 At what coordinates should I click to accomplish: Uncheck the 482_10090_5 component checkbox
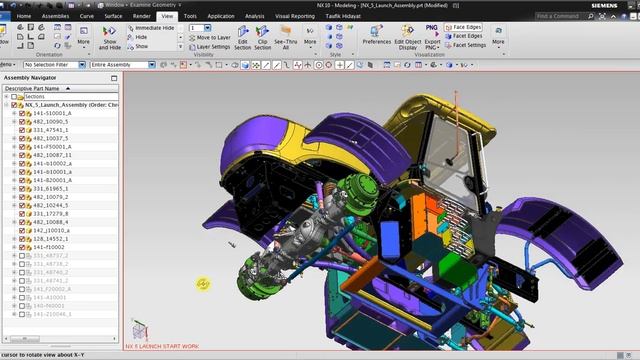coord(22,122)
